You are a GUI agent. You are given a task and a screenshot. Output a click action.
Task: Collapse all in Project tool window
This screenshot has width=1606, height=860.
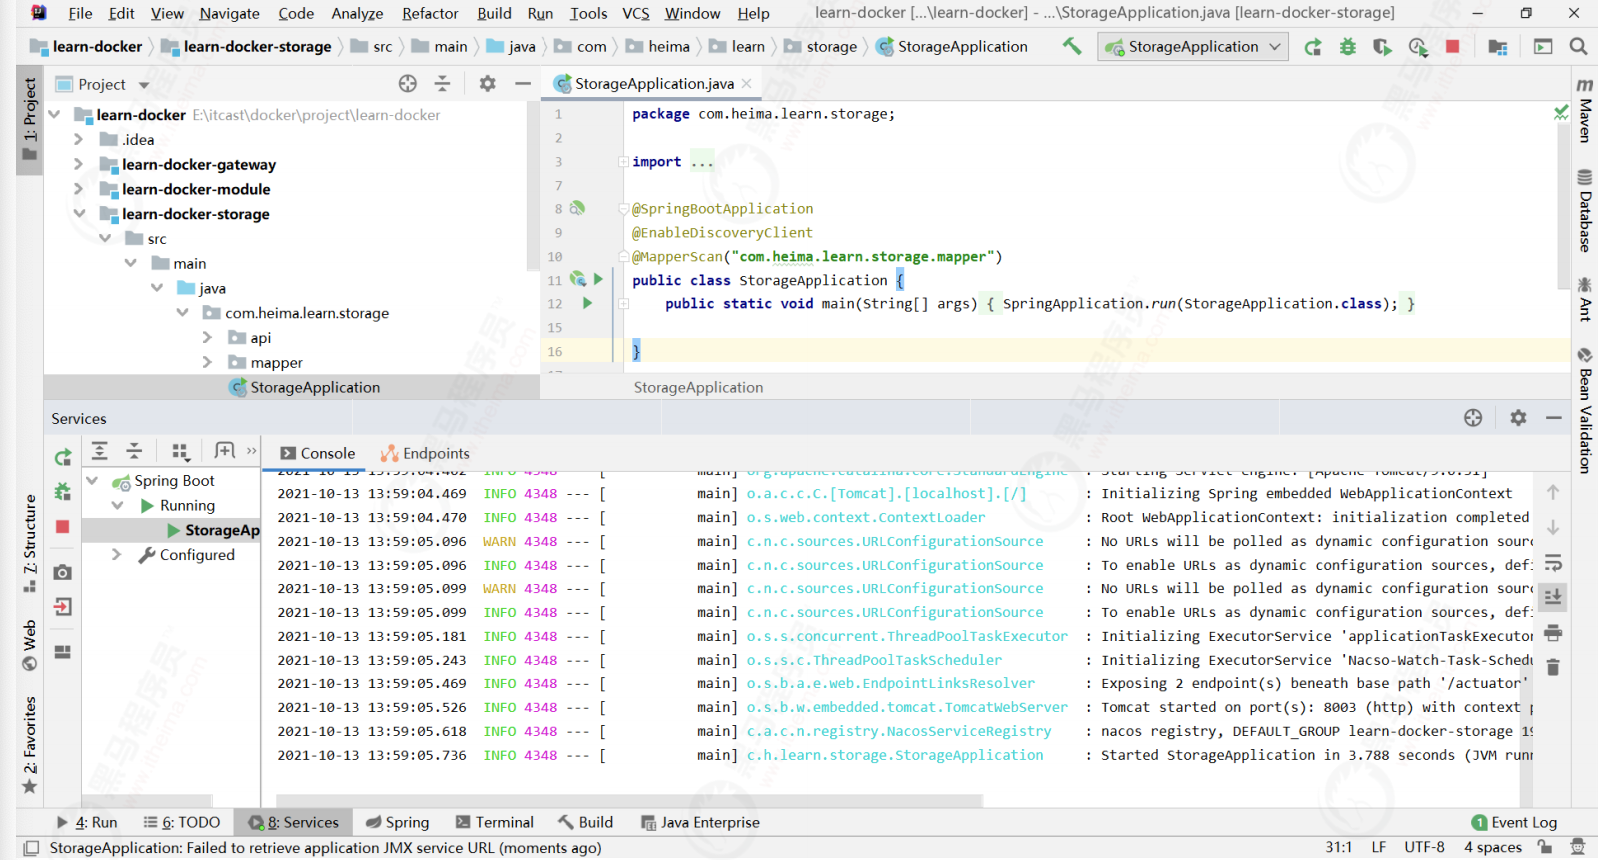click(442, 84)
